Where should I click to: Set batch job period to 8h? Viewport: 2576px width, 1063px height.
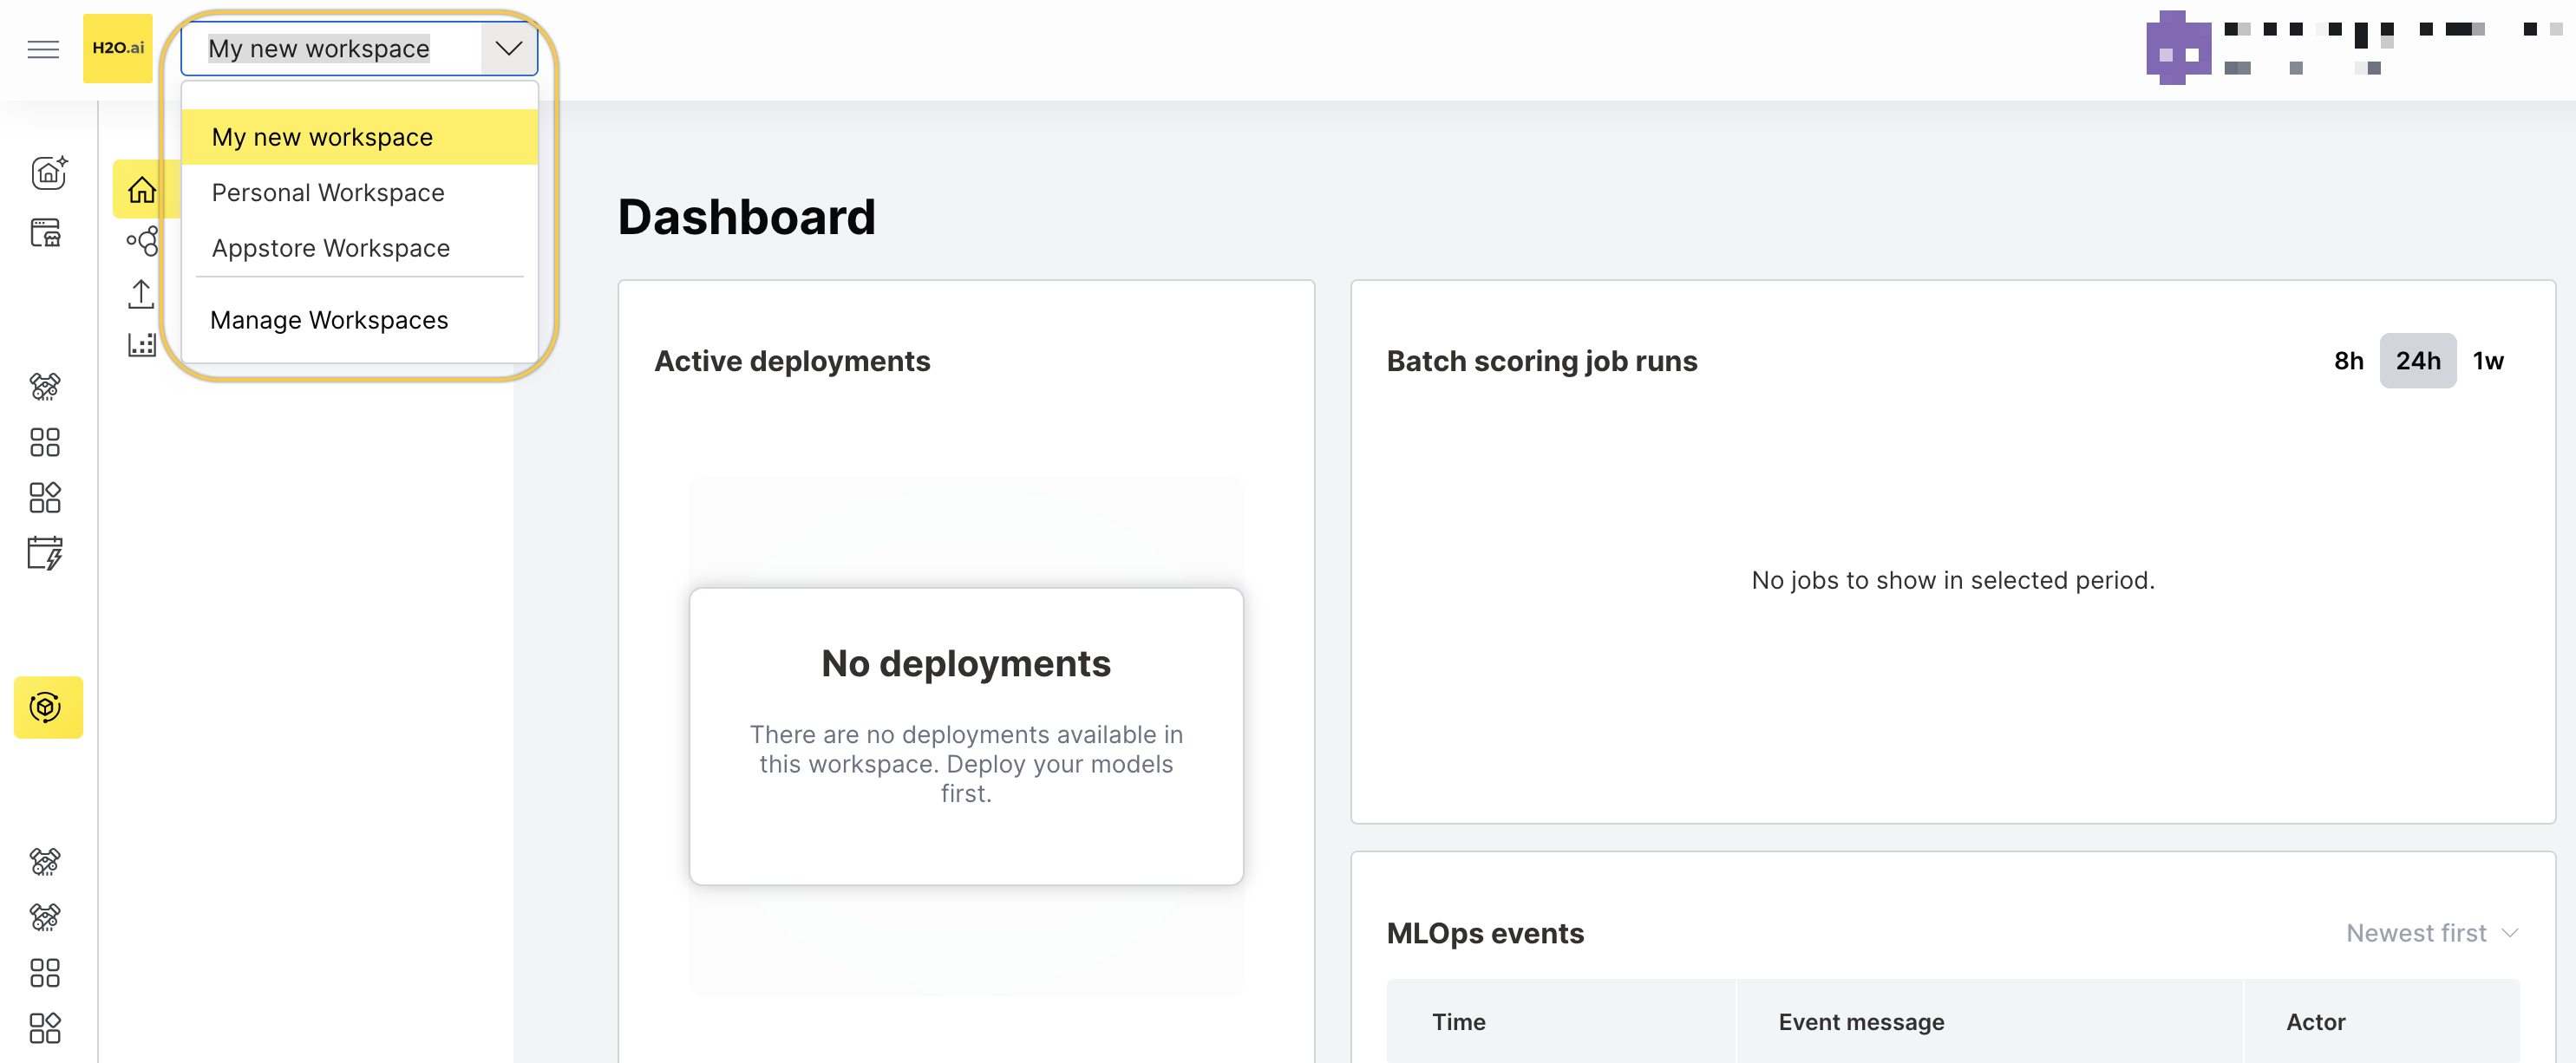[2348, 361]
